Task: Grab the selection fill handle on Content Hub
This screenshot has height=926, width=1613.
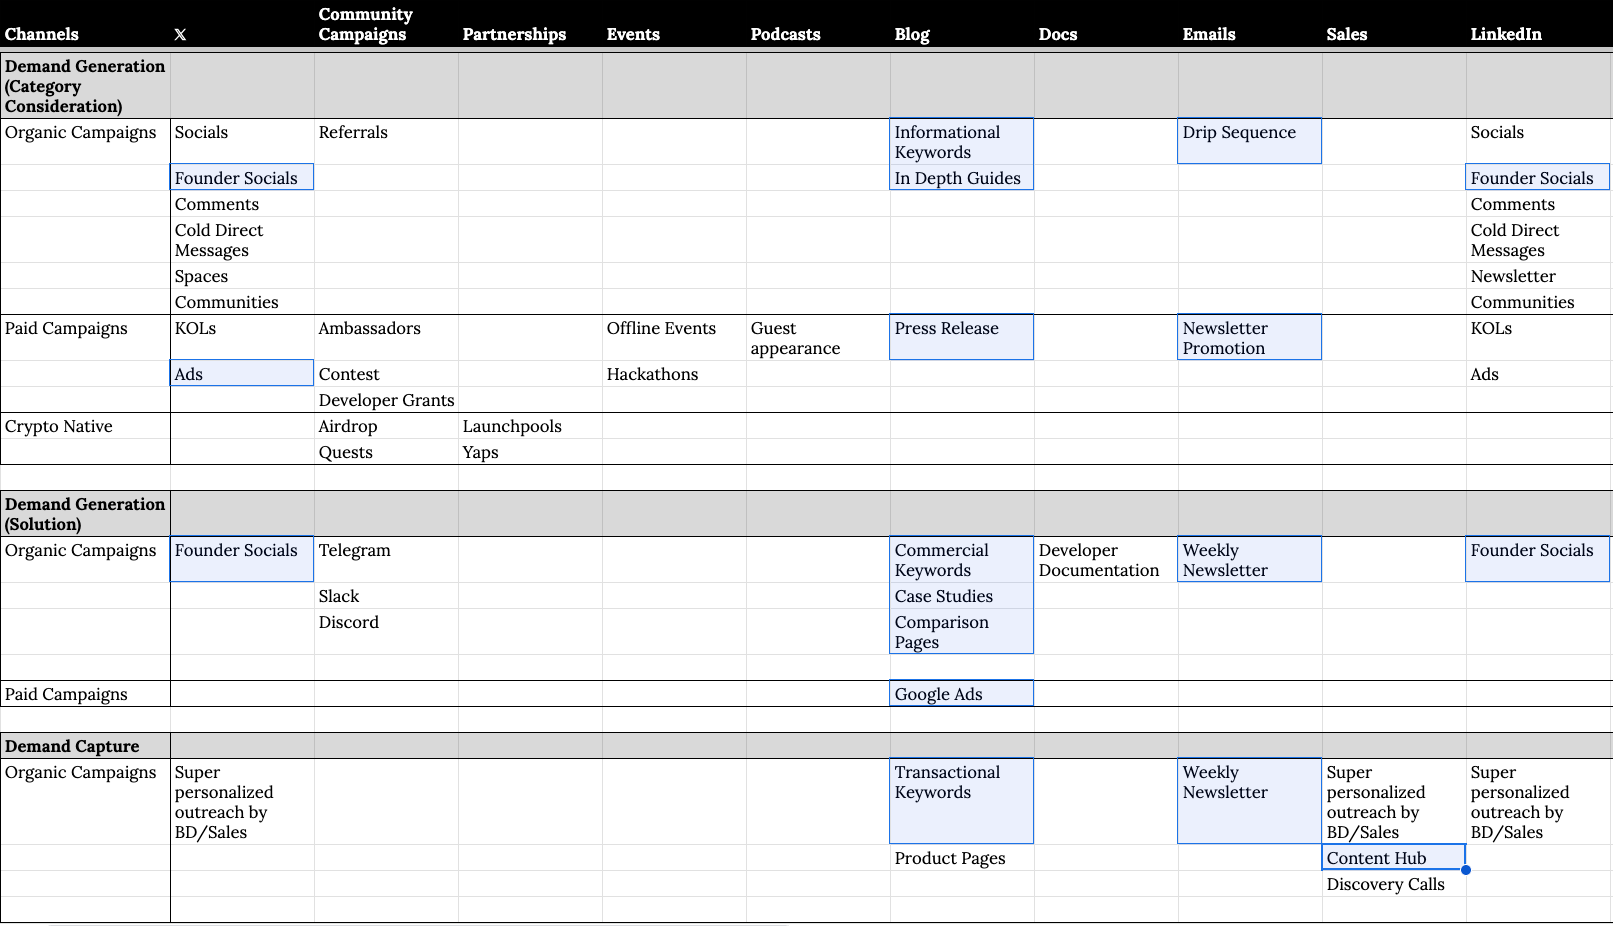Action: (x=1466, y=870)
